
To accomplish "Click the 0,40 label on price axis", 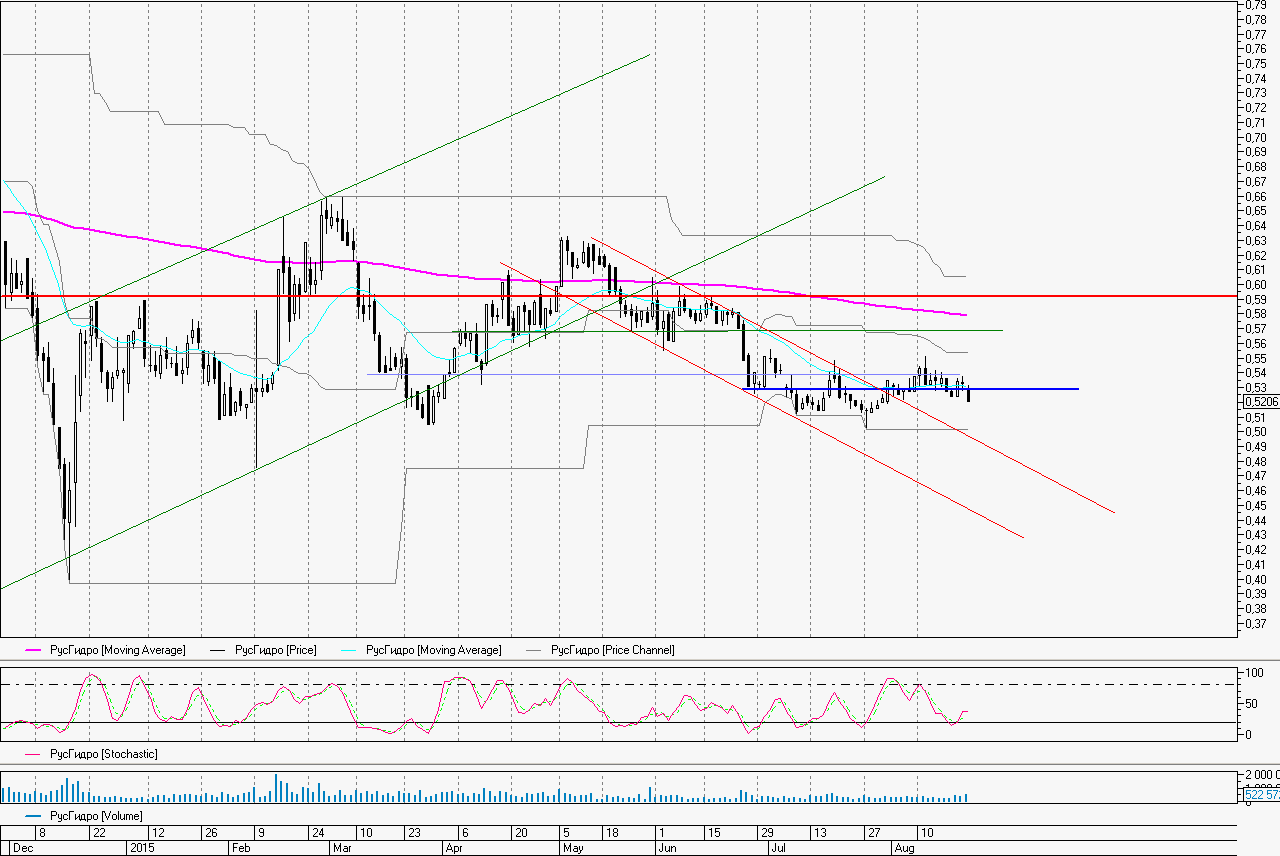I will pyautogui.click(x=1257, y=579).
